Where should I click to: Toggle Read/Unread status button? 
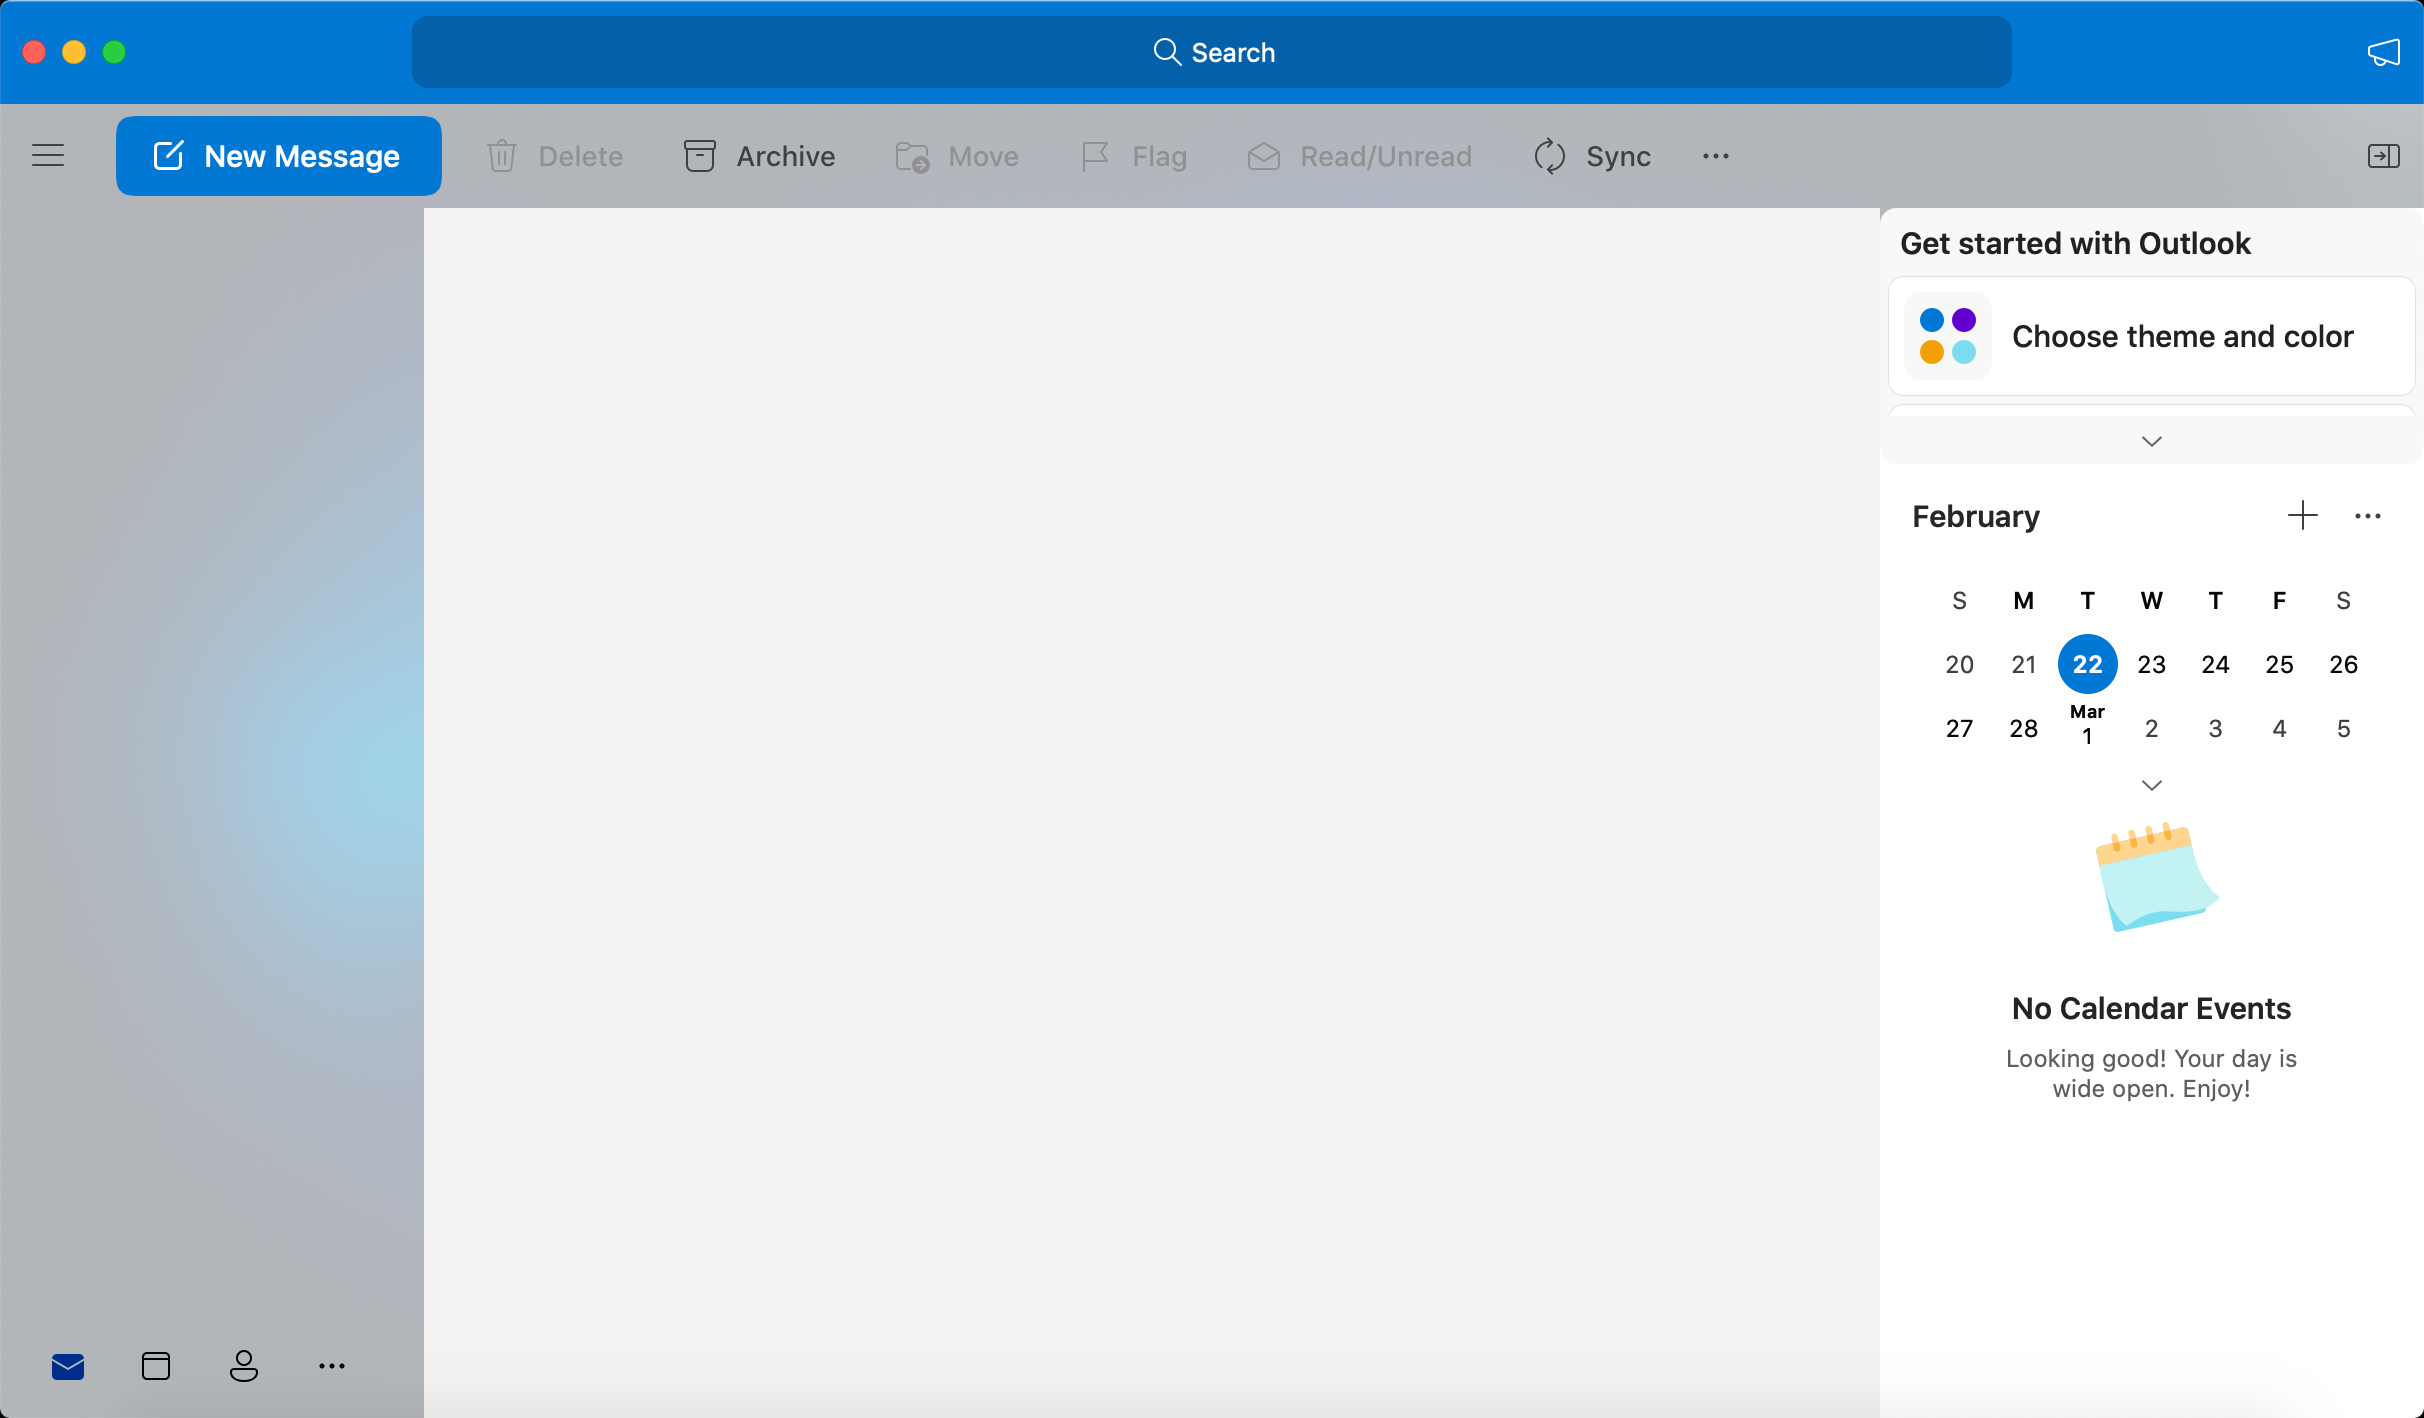point(1360,156)
